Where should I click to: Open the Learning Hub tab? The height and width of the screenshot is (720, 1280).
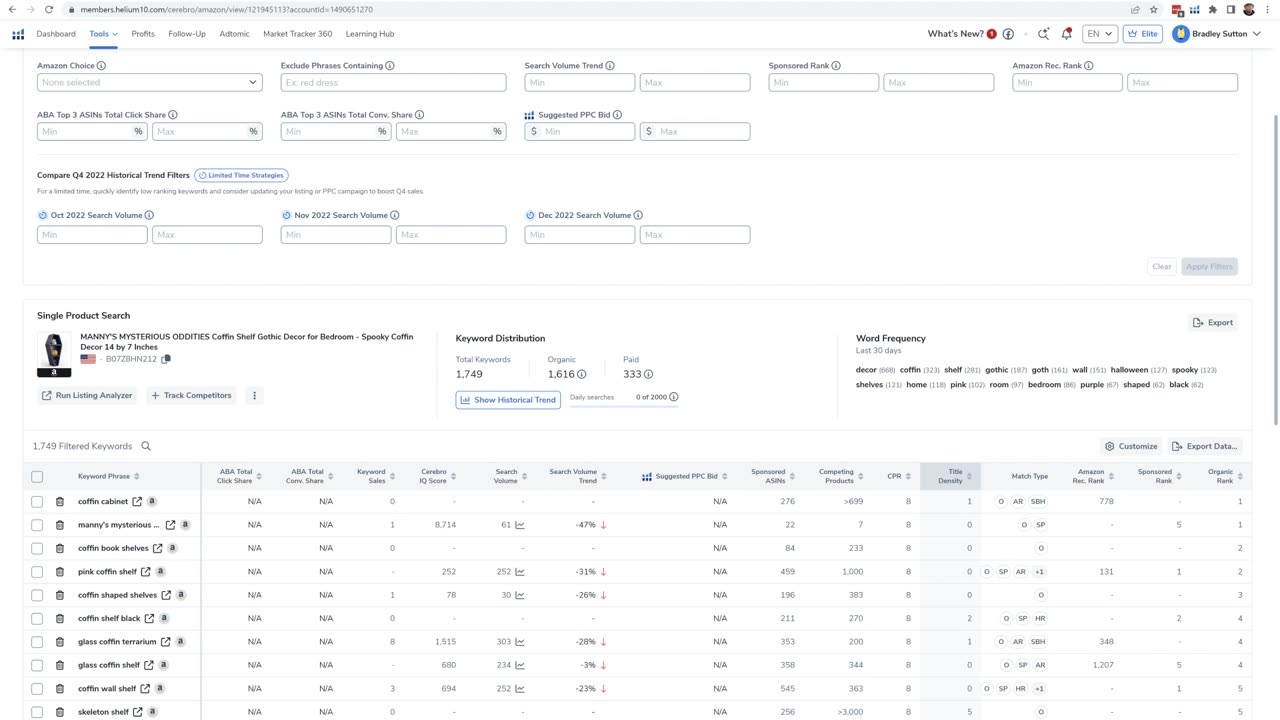click(x=370, y=34)
